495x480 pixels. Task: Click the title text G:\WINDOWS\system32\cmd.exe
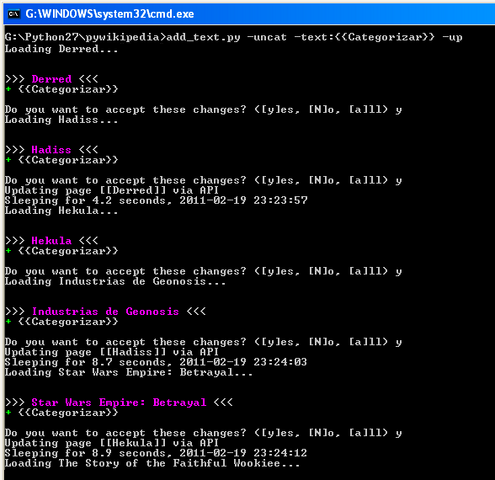pyautogui.click(x=110, y=14)
